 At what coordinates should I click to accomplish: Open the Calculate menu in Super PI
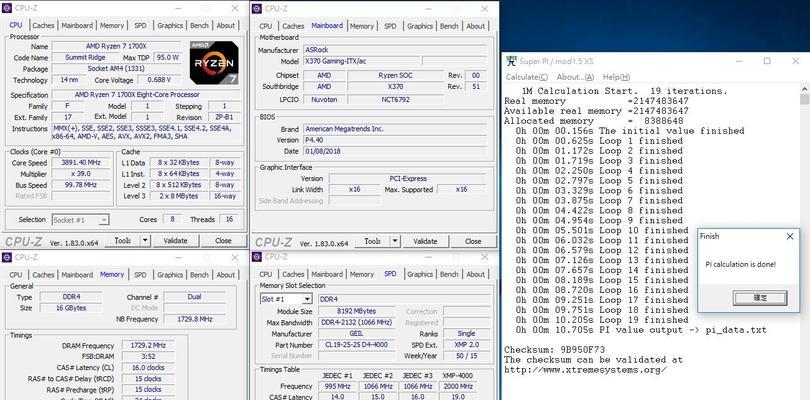click(526, 77)
